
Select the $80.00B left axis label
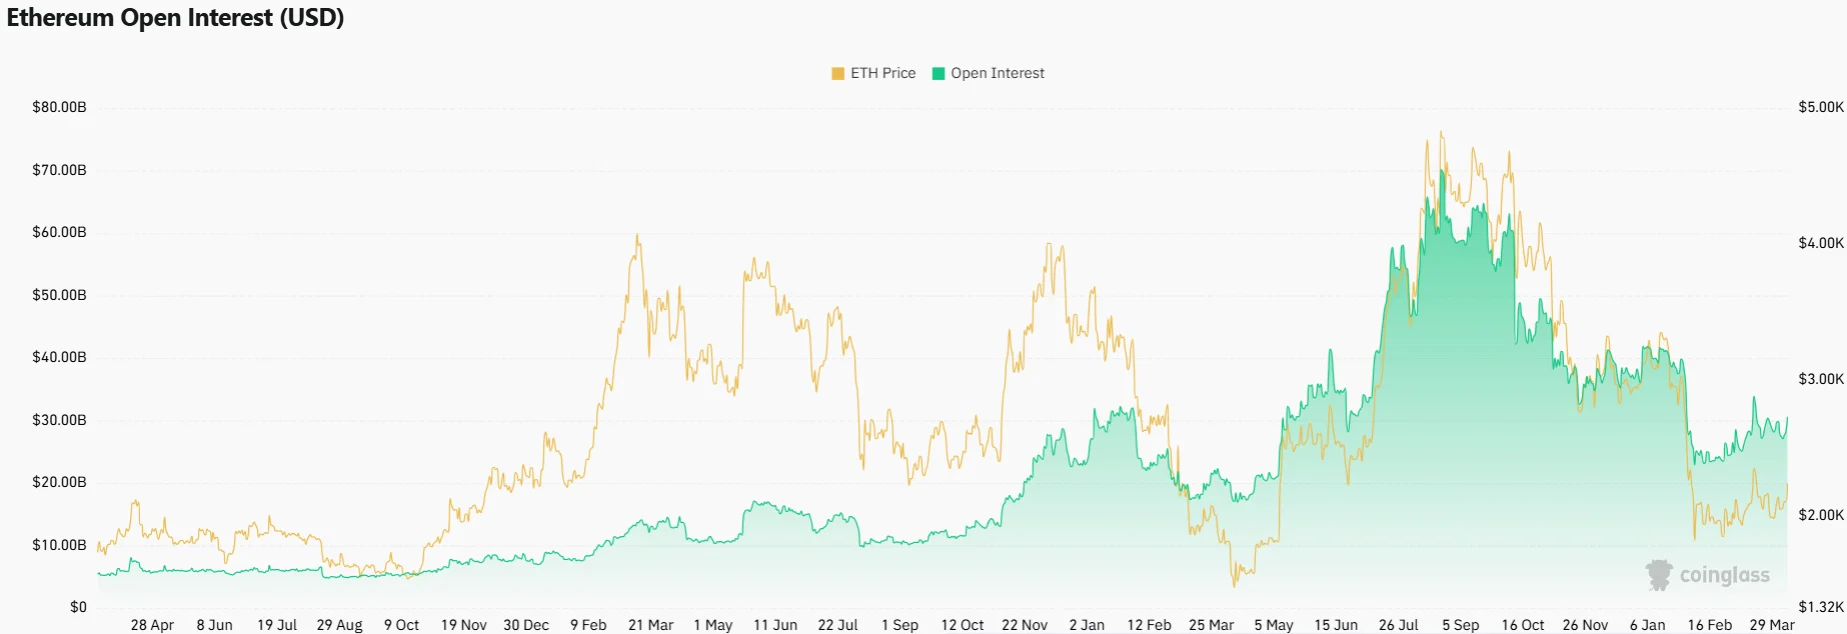pos(59,107)
